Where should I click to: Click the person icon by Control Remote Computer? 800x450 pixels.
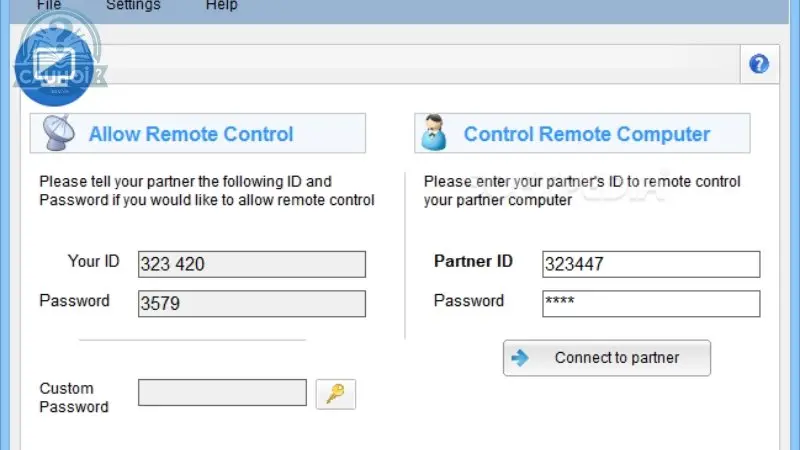pos(434,133)
